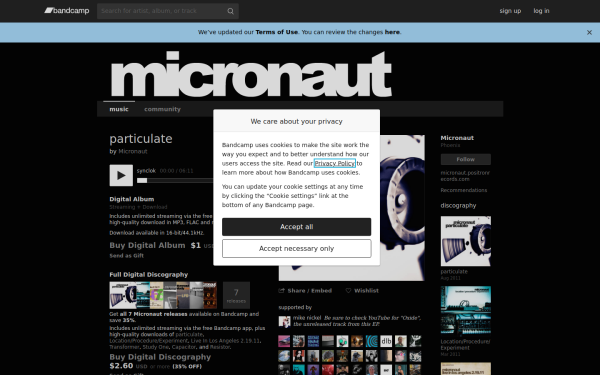Open mike nickel's supporter avatar

click(x=284, y=321)
